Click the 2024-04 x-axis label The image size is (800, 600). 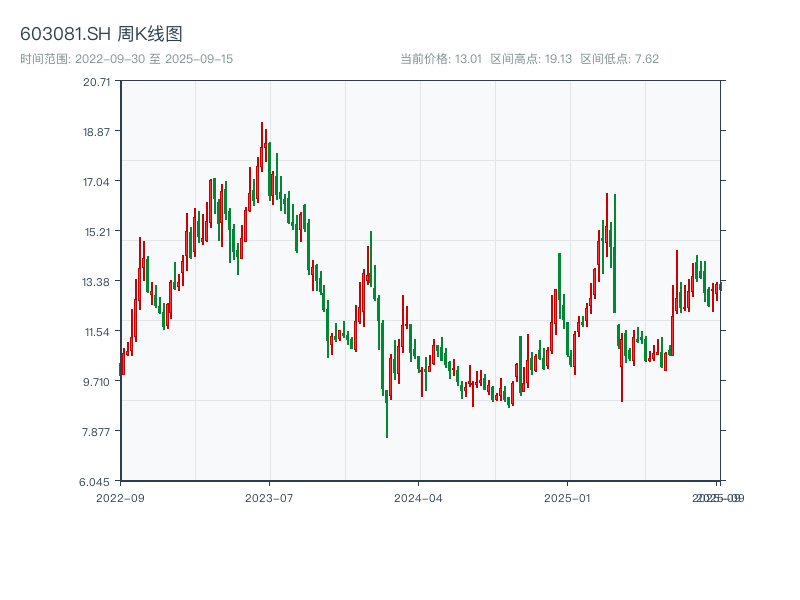click(x=418, y=498)
